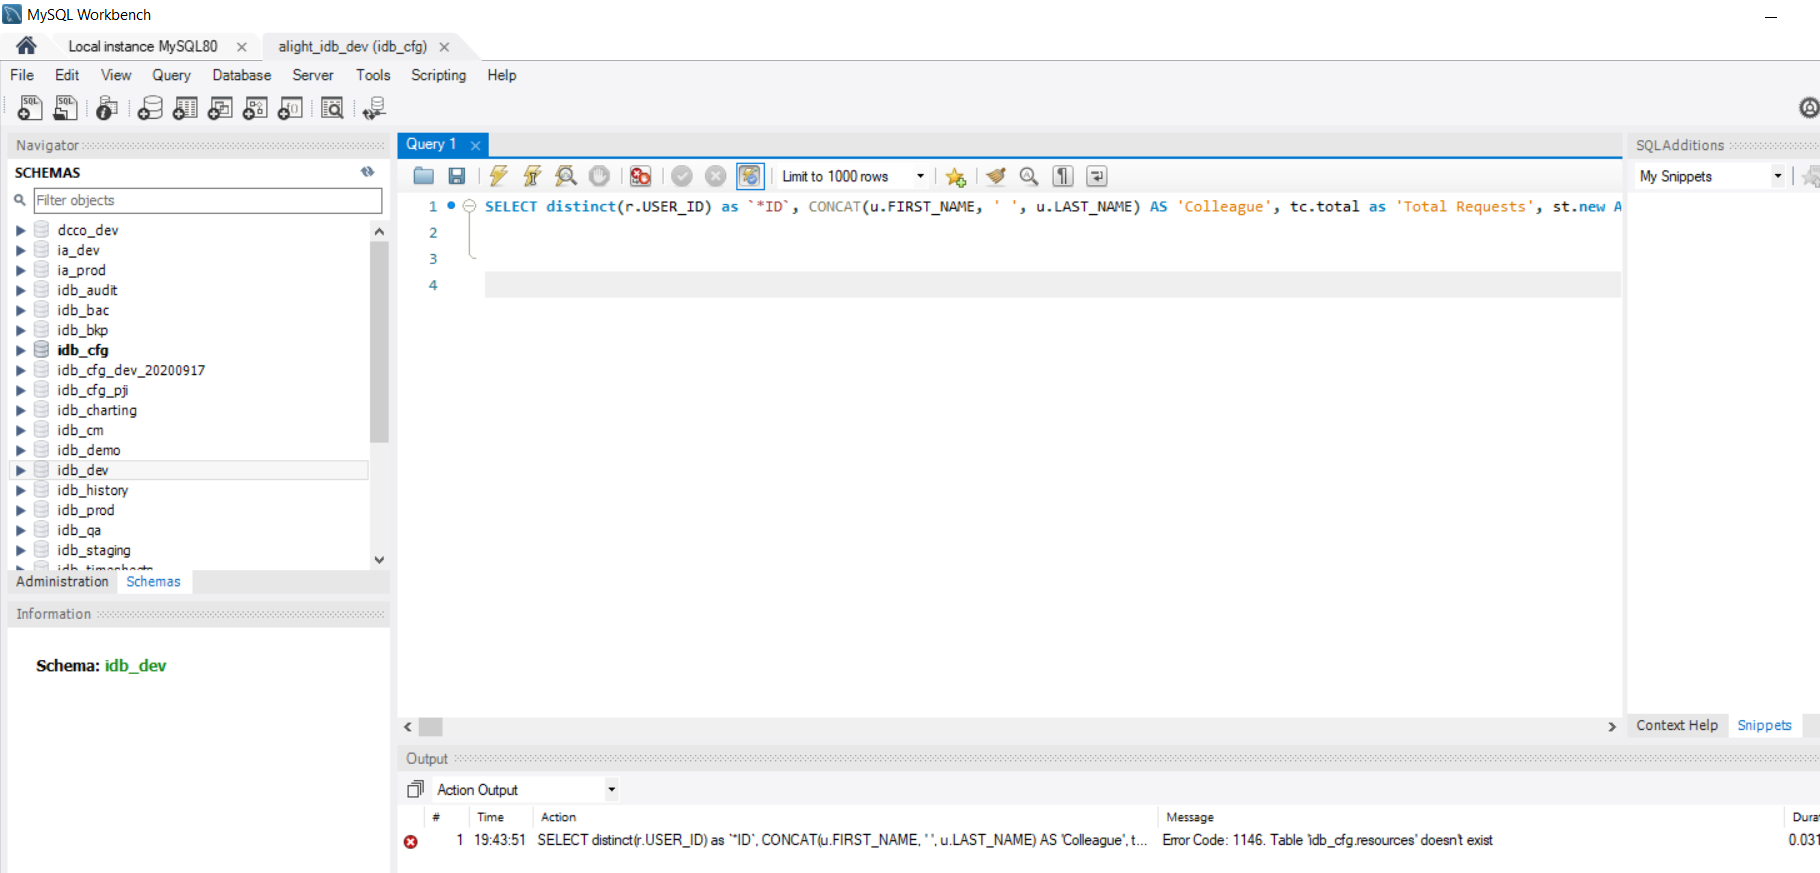Open the Query menu

pyautogui.click(x=171, y=75)
